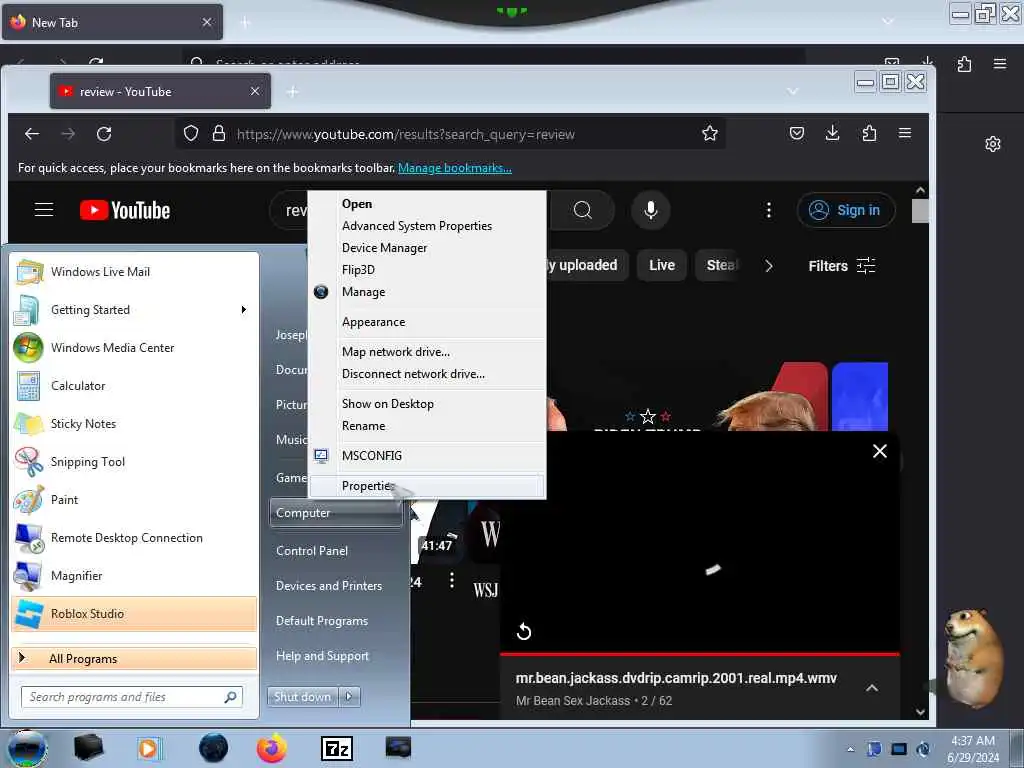
Task: Start Remote Desktop Connection
Action: click(134, 537)
